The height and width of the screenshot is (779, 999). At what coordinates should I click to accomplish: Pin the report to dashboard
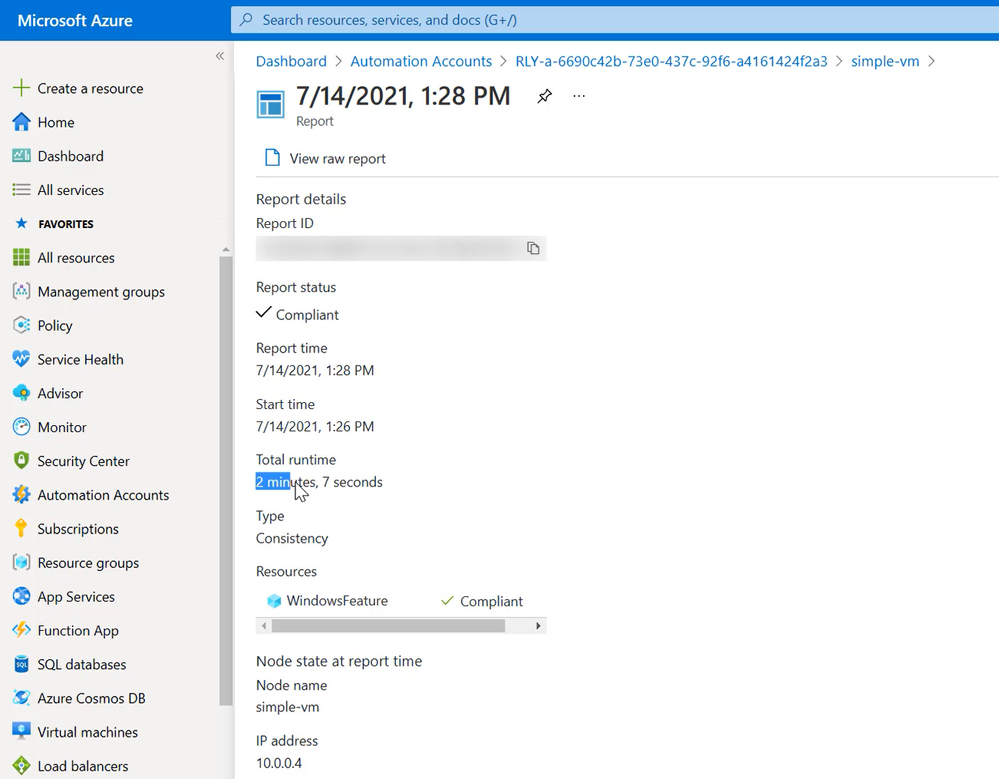click(x=544, y=96)
